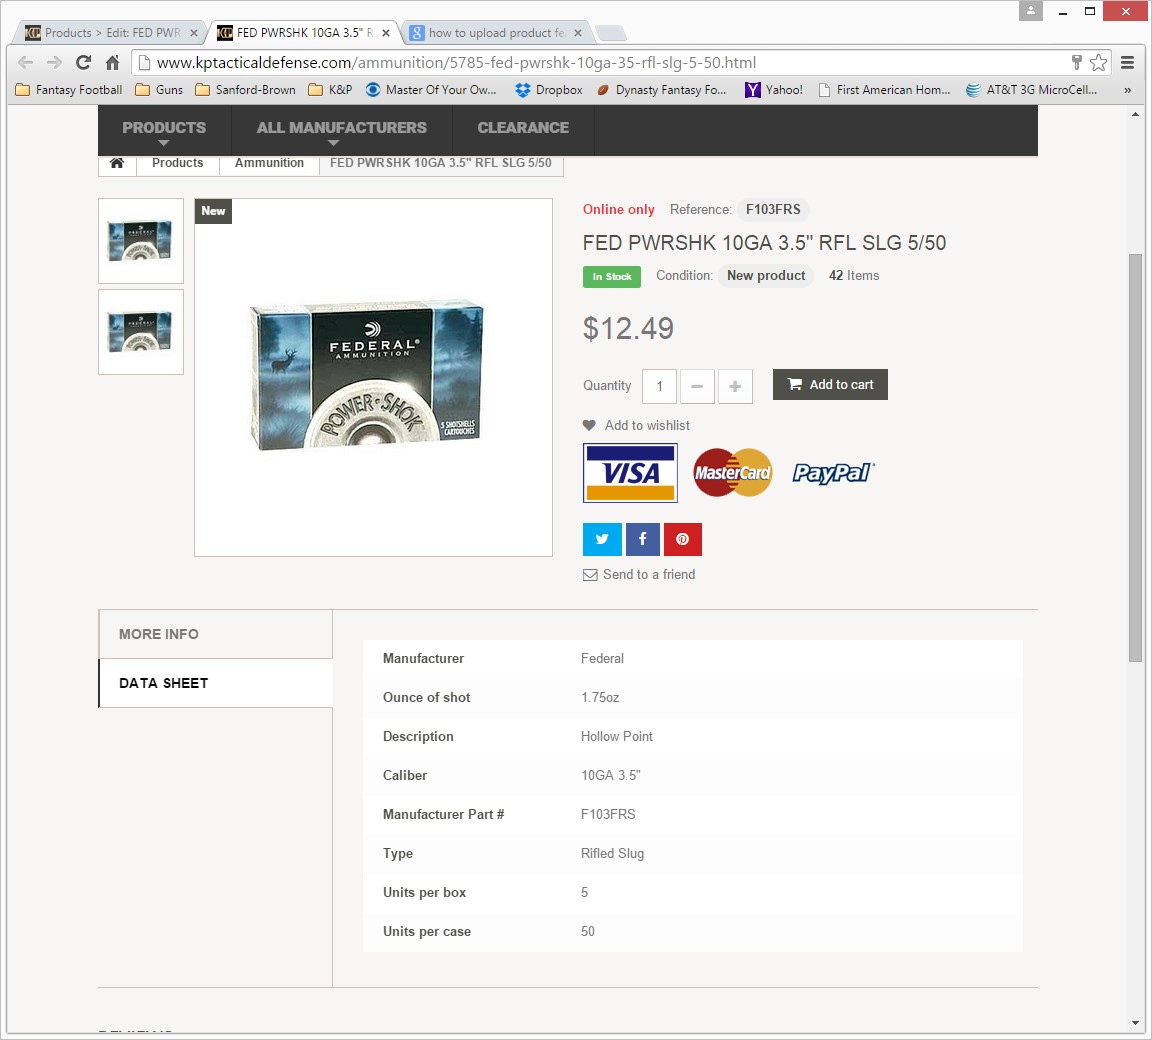Screen dimensions: 1152x1040
Task: Open AT&T 3G MicroCell bookmark
Action: 1032,90
